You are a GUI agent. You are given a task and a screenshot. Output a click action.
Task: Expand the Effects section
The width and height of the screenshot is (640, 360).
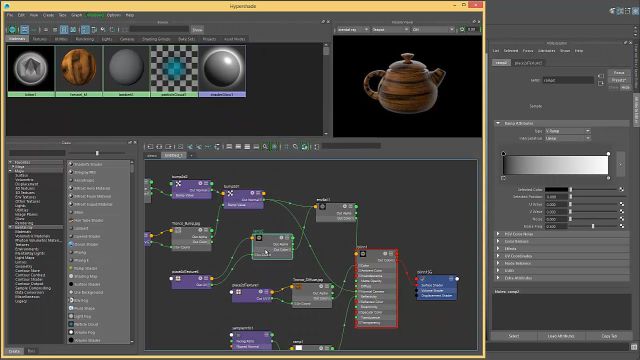[x=498, y=249]
